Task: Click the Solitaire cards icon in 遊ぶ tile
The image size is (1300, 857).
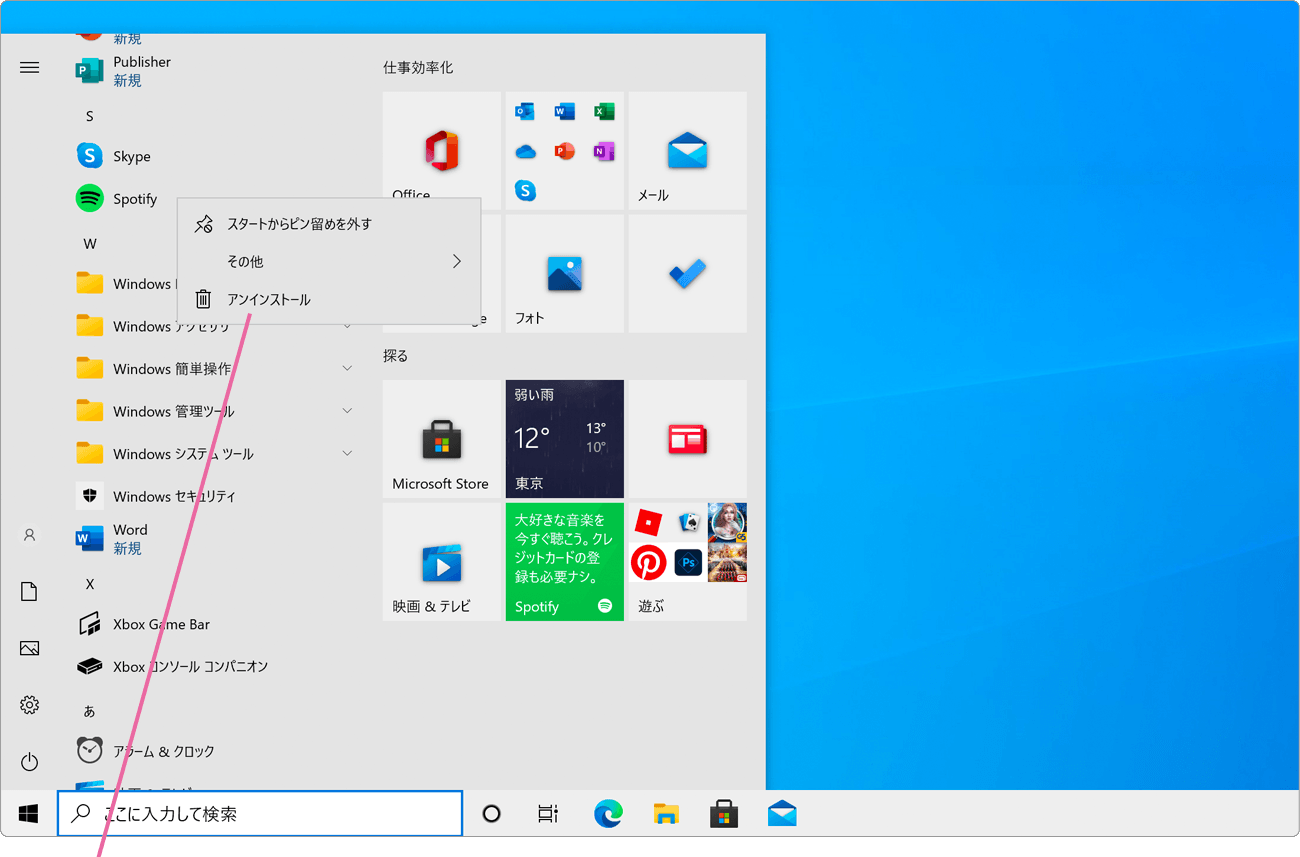Action: [688, 522]
